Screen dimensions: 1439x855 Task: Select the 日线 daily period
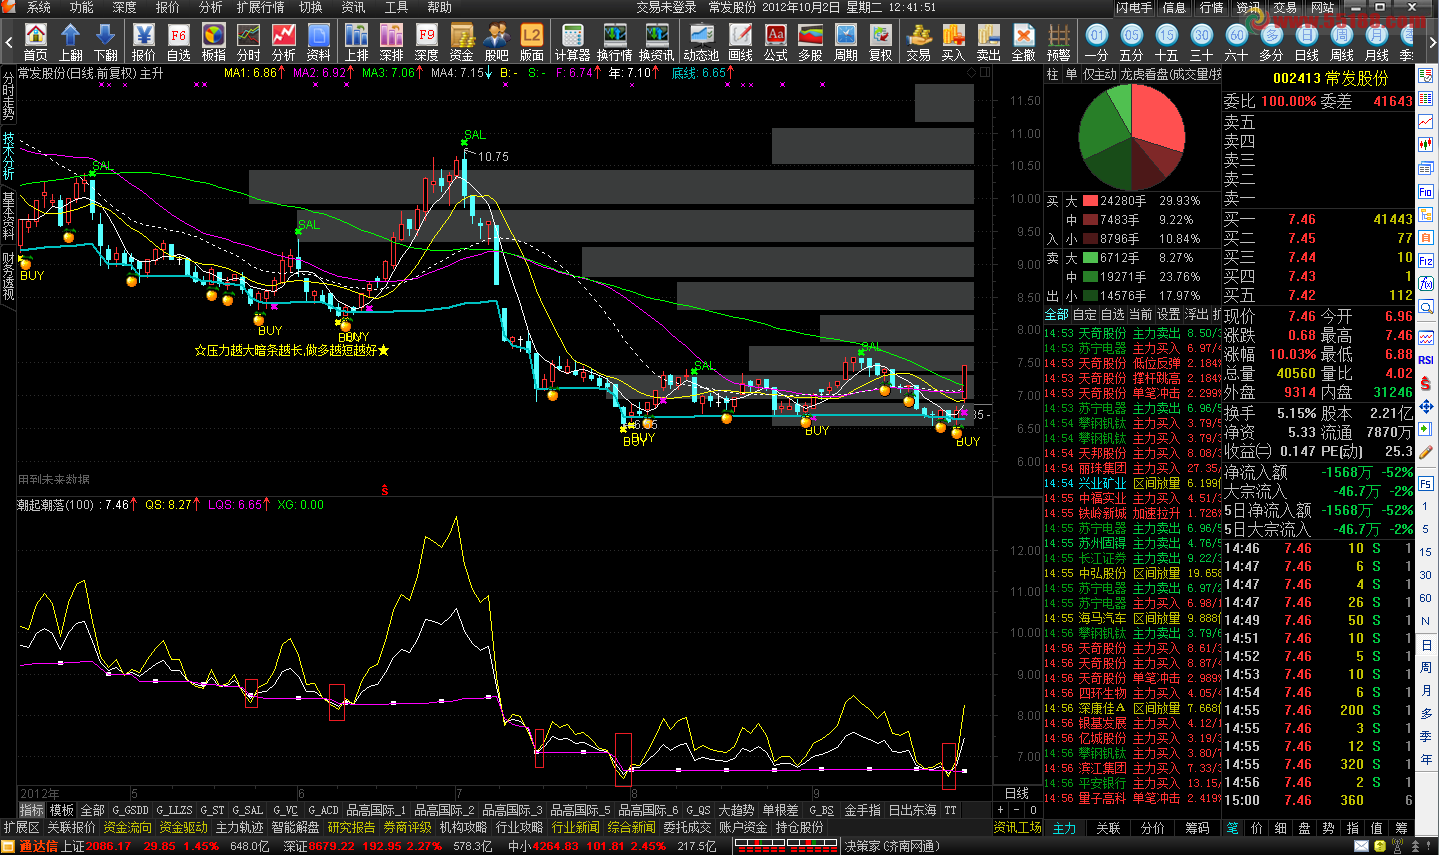[1307, 42]
